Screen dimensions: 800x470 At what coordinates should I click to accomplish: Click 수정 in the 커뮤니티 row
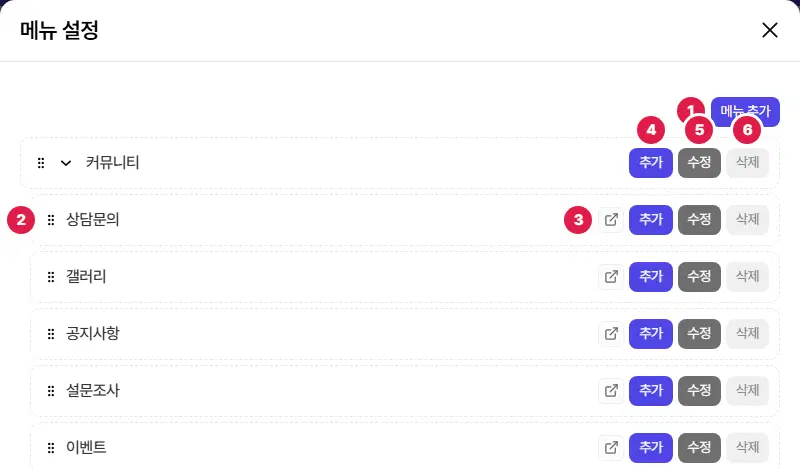[x=699, y=163]
